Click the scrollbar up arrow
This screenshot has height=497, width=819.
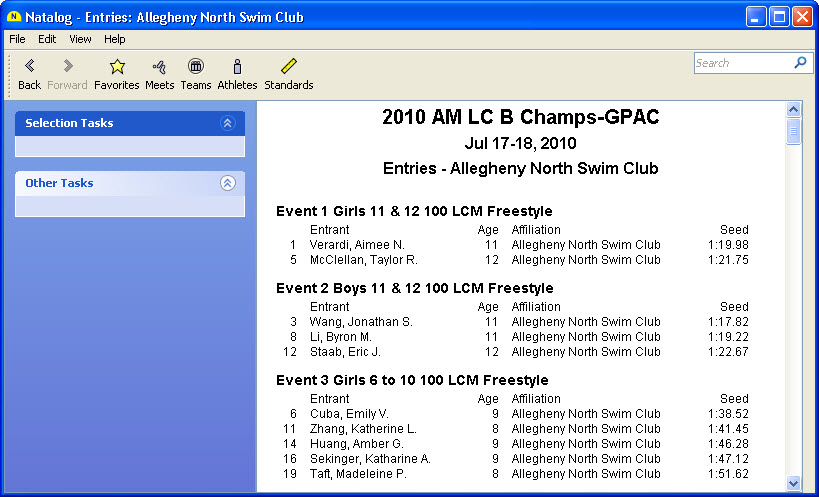point(794,109)
